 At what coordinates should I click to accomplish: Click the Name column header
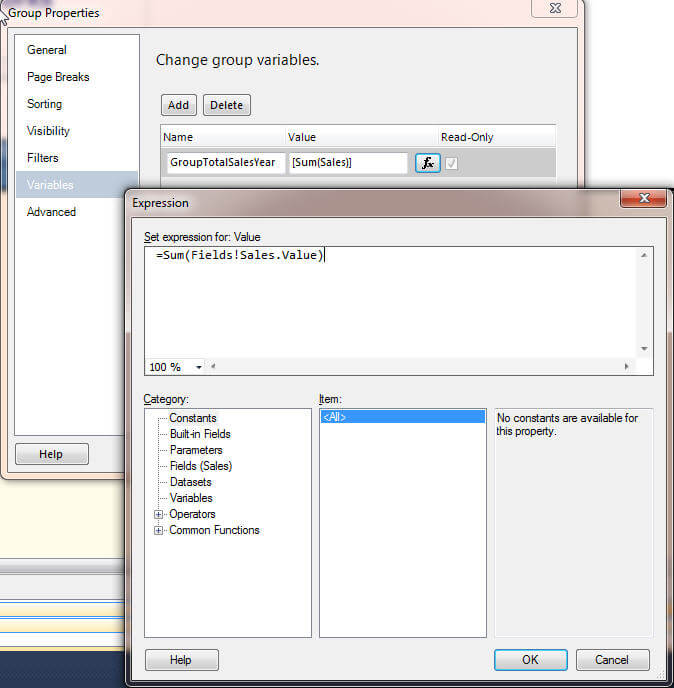click(x=223, y=137)
